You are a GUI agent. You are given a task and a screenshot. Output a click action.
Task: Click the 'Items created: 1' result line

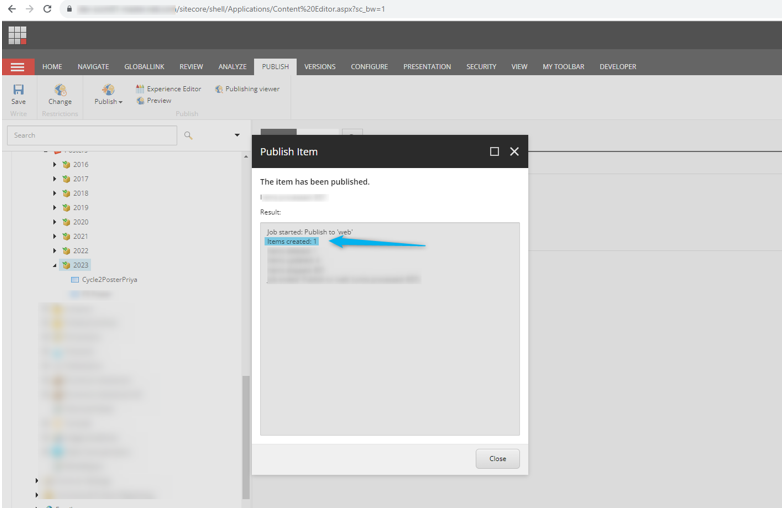(292, 242)
